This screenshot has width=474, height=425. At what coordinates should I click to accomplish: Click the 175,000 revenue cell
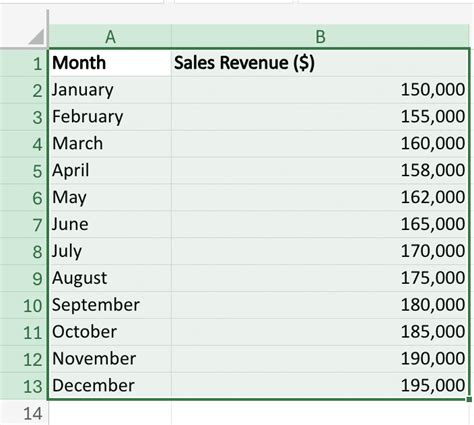click(320, 278)
